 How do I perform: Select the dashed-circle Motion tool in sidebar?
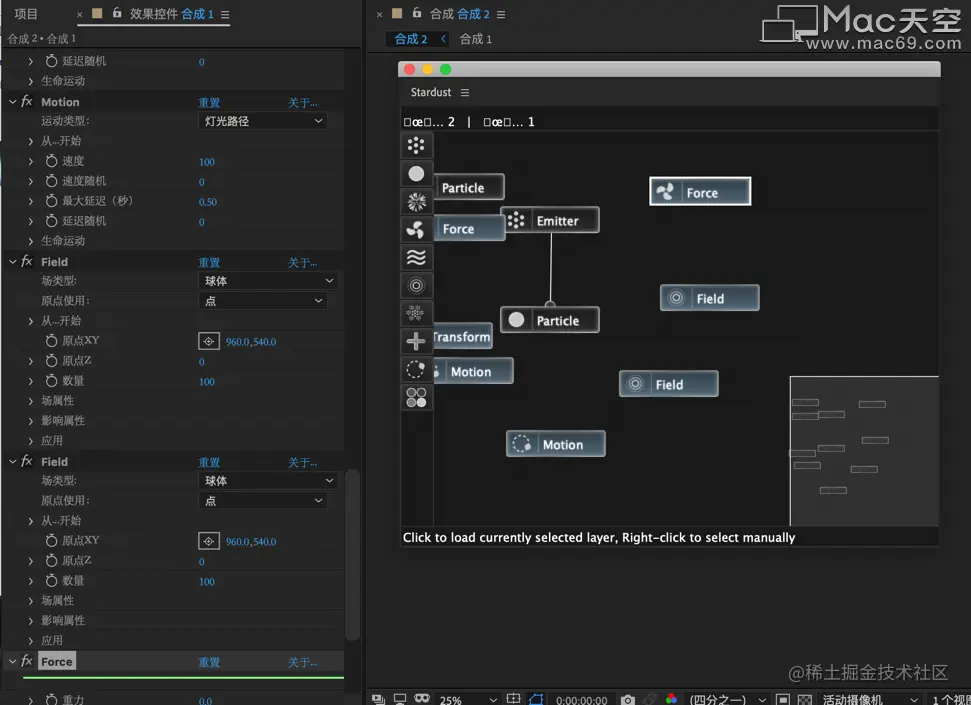tap(416, 369)
